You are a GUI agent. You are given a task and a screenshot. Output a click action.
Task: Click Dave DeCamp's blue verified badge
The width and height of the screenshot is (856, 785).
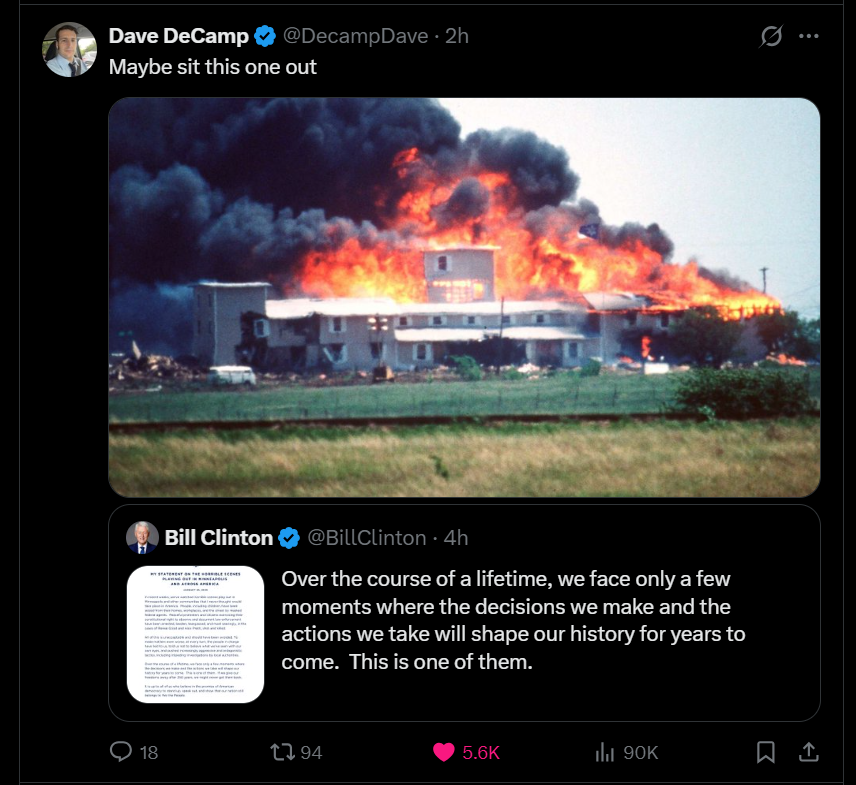coord(265,37)
